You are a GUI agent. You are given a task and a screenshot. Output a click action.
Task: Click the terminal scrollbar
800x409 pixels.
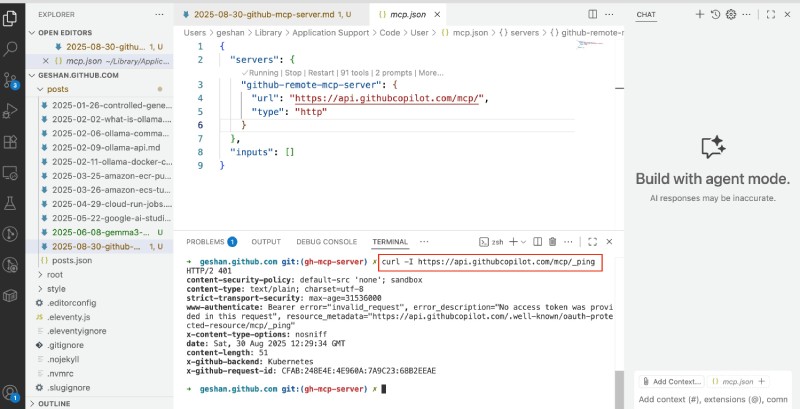point(619,389)
